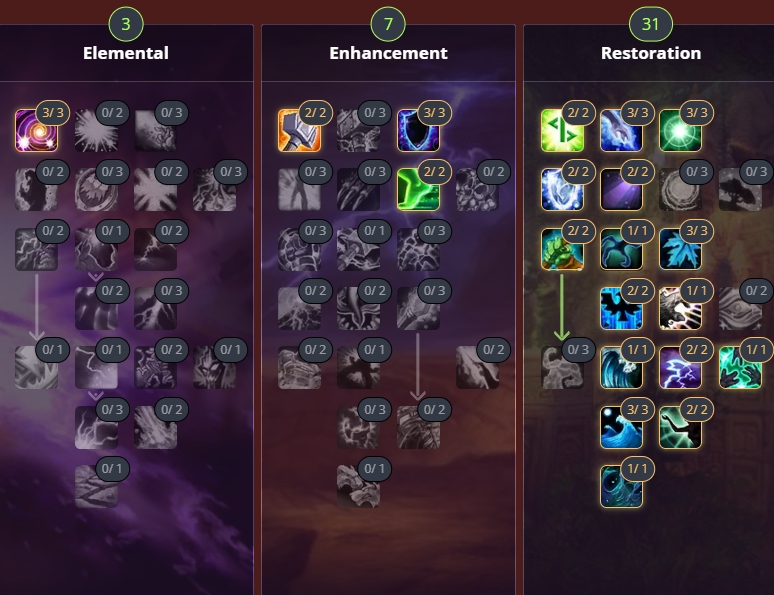Image resolution: width=774 pixels, height=595 pixels.
Task: Click the 31 points counter above Restoration
Action: tap(651, 24)
